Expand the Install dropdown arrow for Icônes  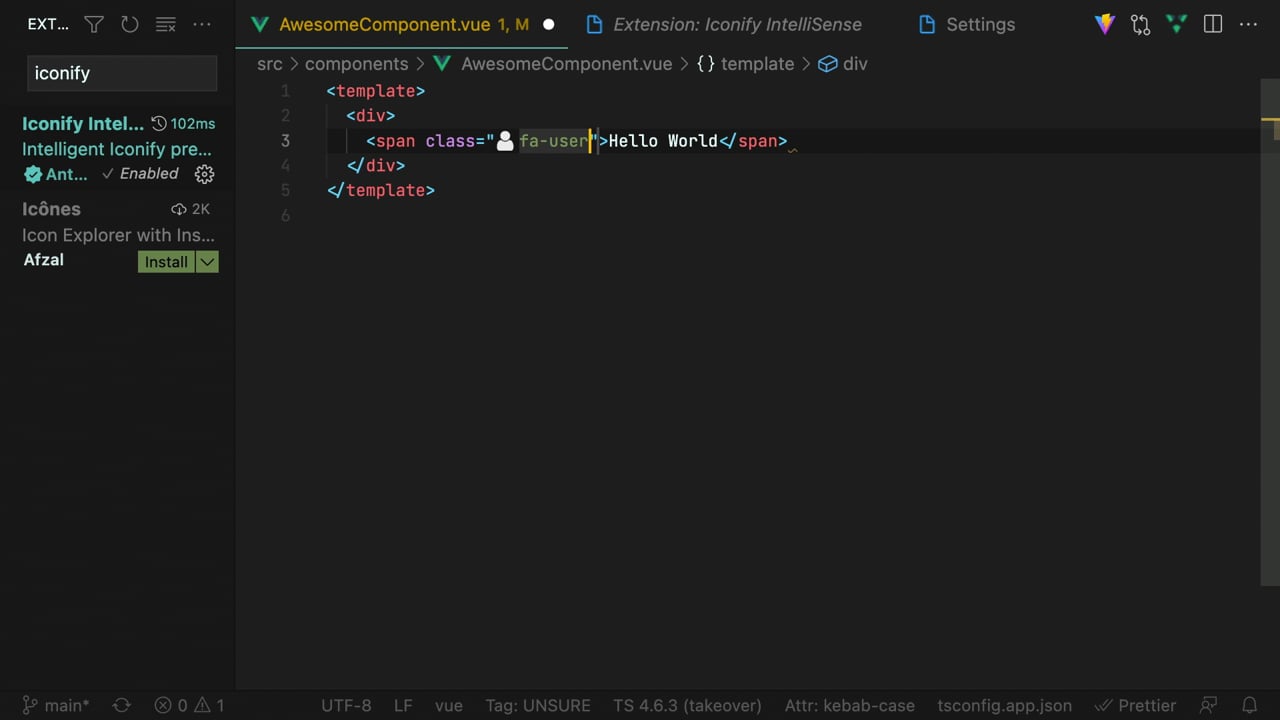[x=207, y=262]
